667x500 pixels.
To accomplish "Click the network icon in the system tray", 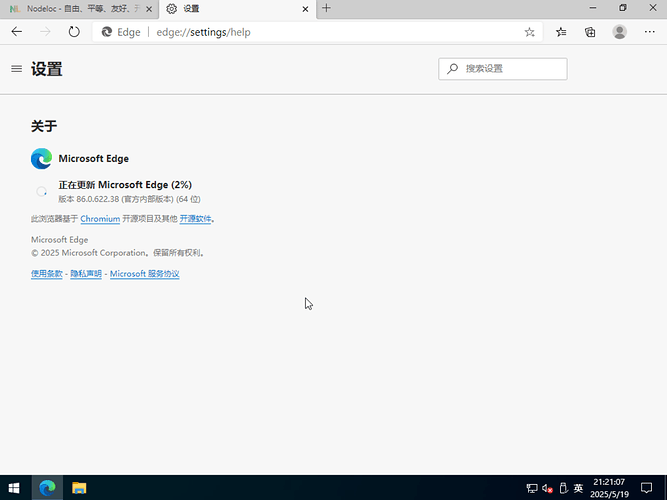I will point(532,488).
